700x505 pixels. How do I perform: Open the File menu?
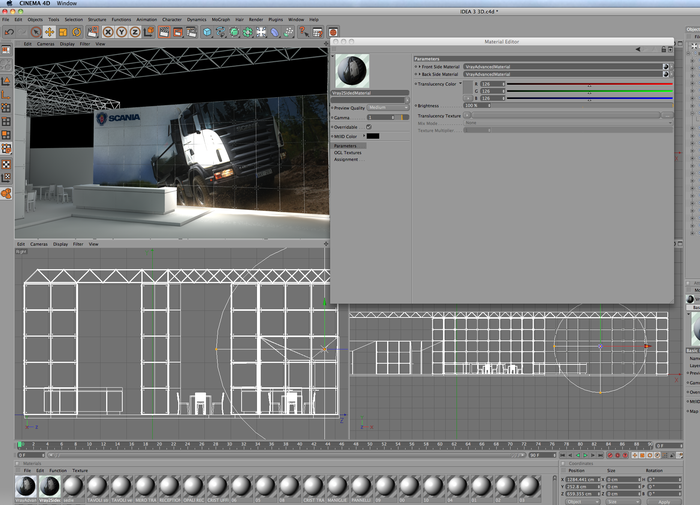[5, 20]
